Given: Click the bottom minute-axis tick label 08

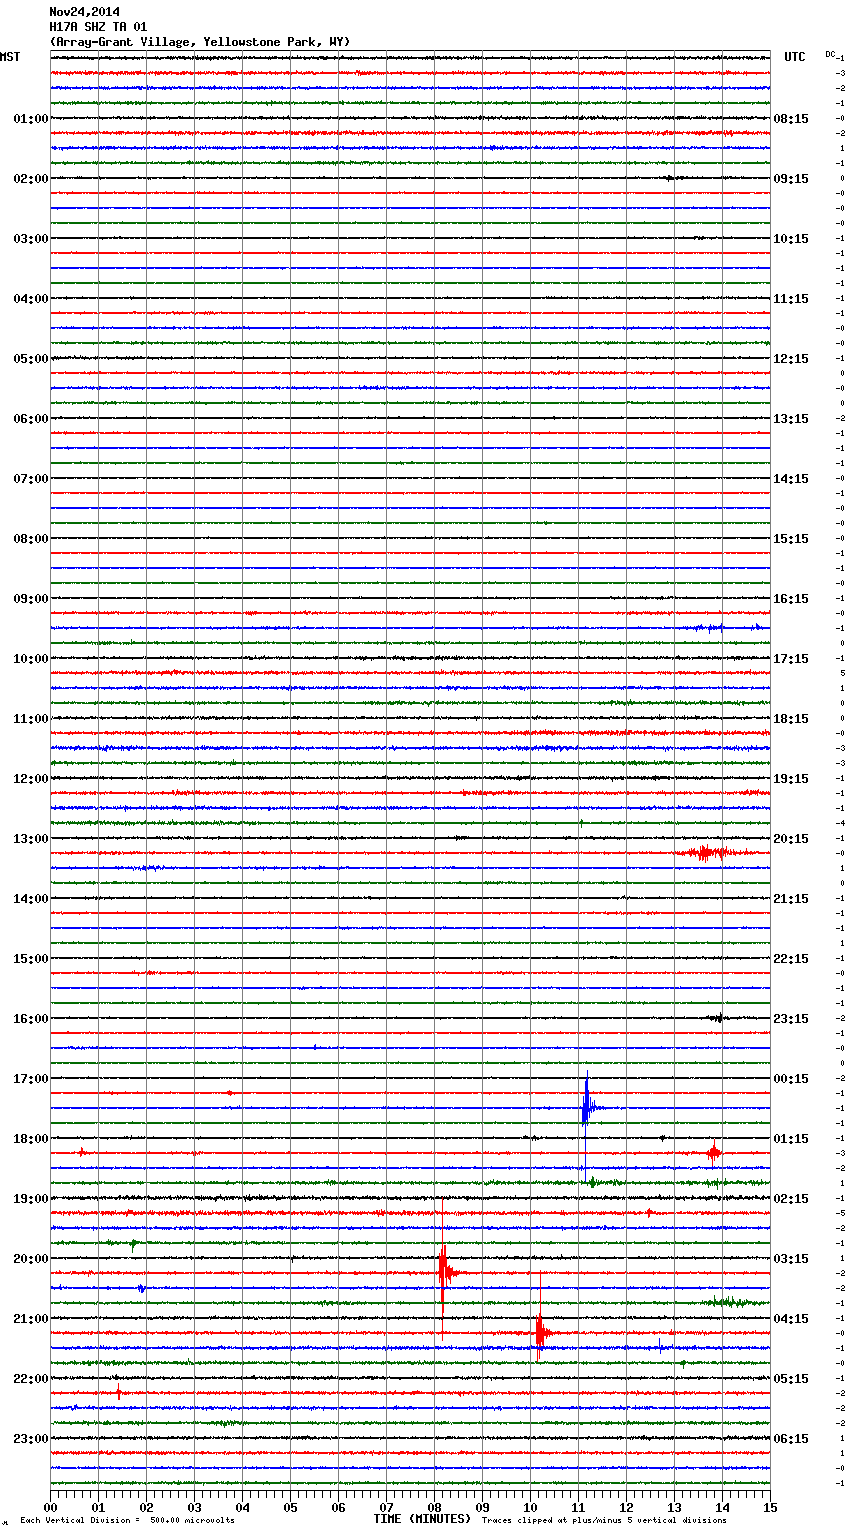Looking at the screenshot, I should tap(434, 1507).
